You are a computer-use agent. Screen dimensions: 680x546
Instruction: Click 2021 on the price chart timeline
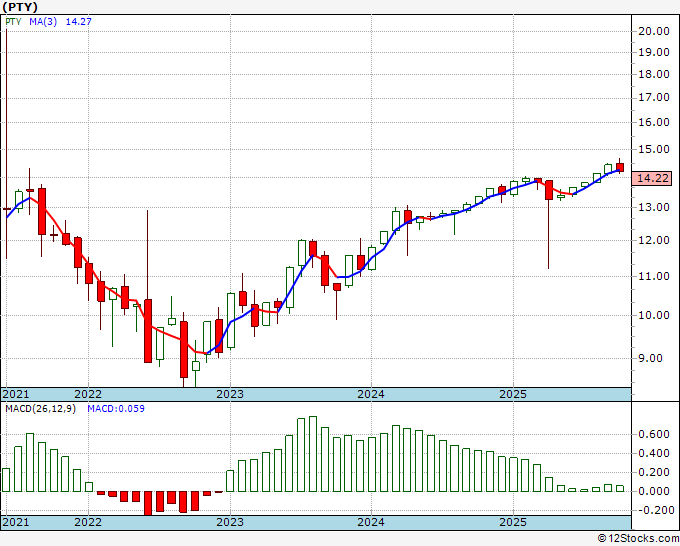point(16,394)
